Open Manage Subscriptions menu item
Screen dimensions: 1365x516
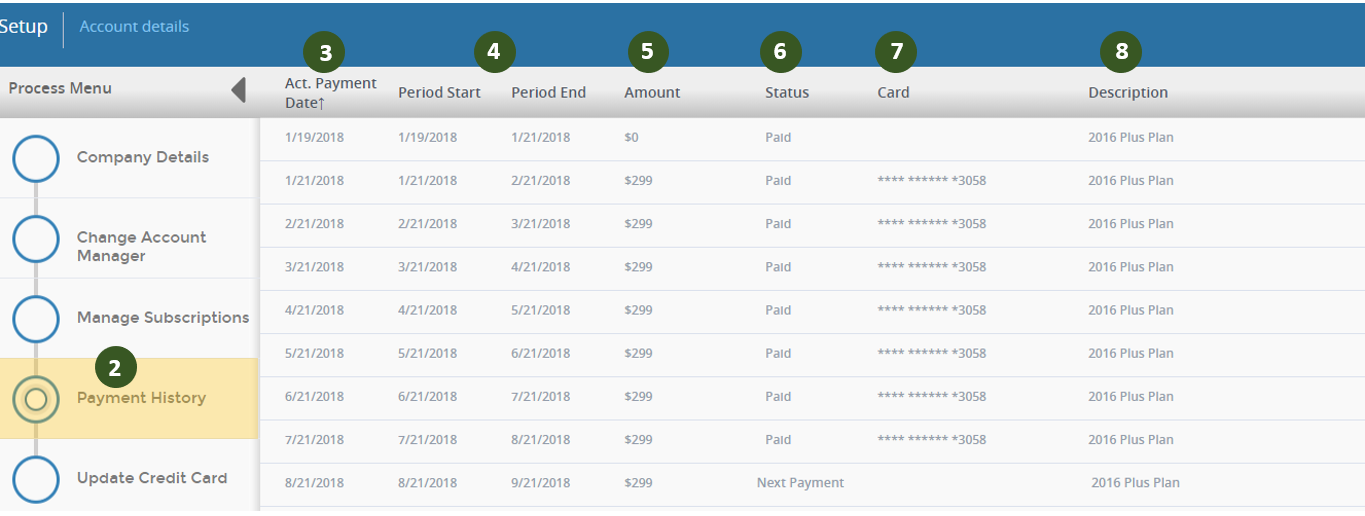[163, 317]
